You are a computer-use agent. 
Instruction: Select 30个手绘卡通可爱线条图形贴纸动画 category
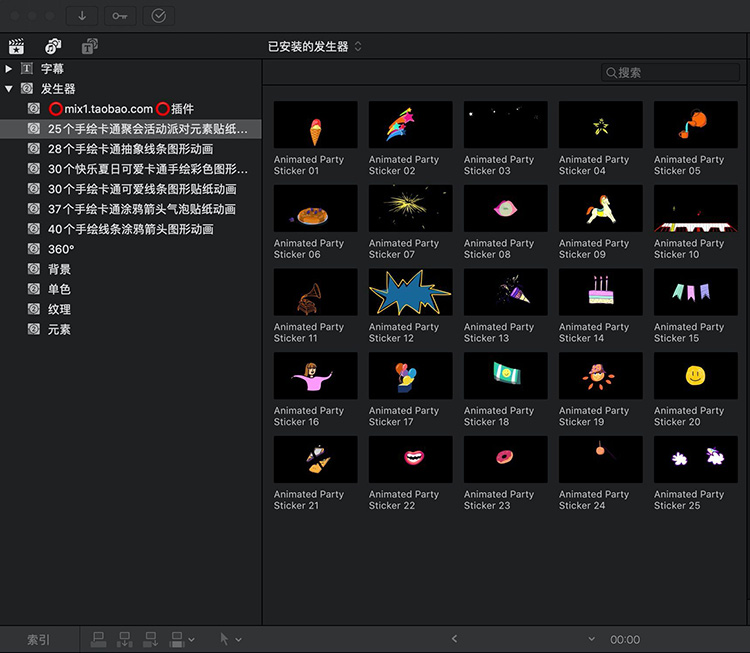coord(131,189)
